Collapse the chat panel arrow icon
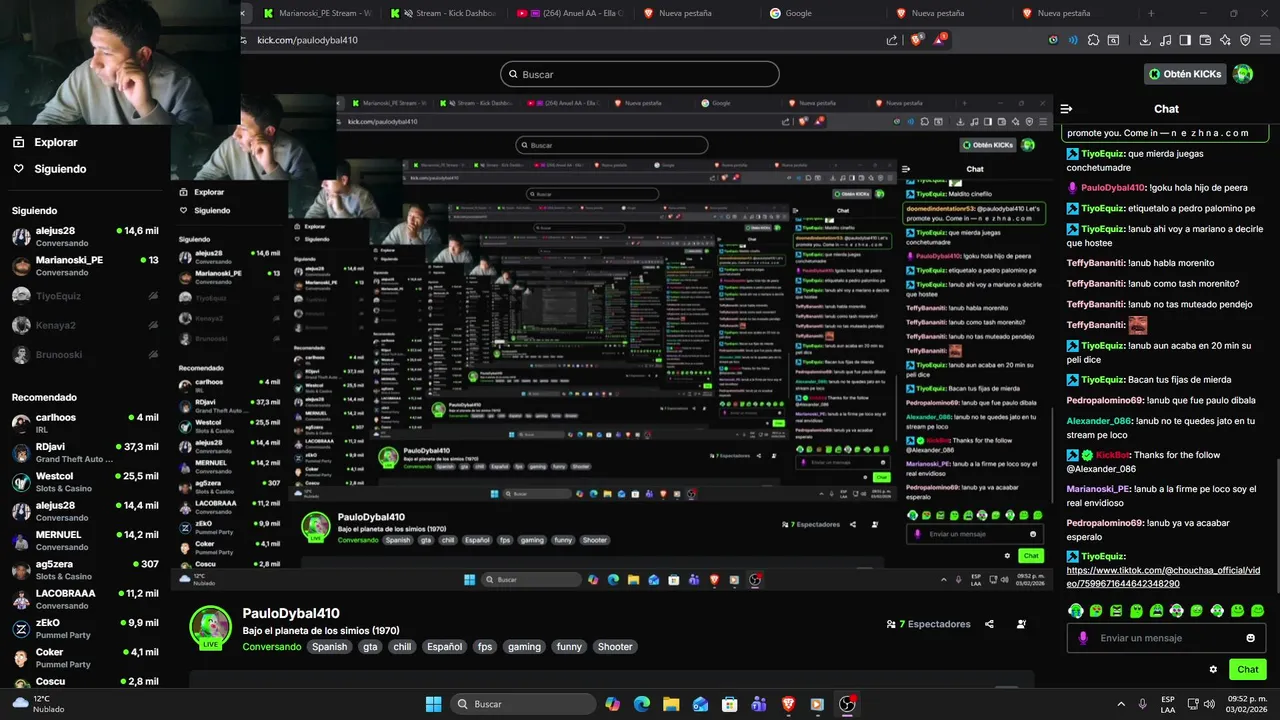Screen dimensions: 1280x720 click(x=1066, y=109)
